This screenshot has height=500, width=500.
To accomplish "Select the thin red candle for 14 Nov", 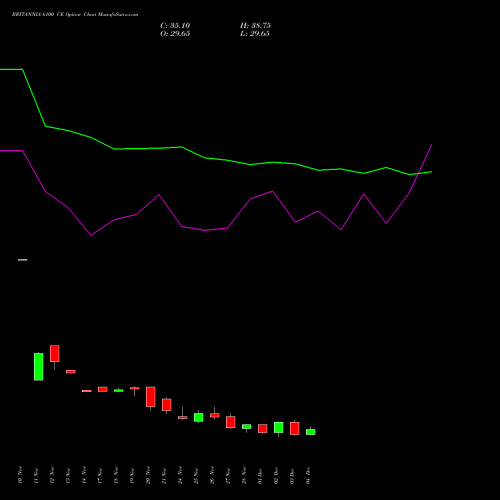I will 87,391.
